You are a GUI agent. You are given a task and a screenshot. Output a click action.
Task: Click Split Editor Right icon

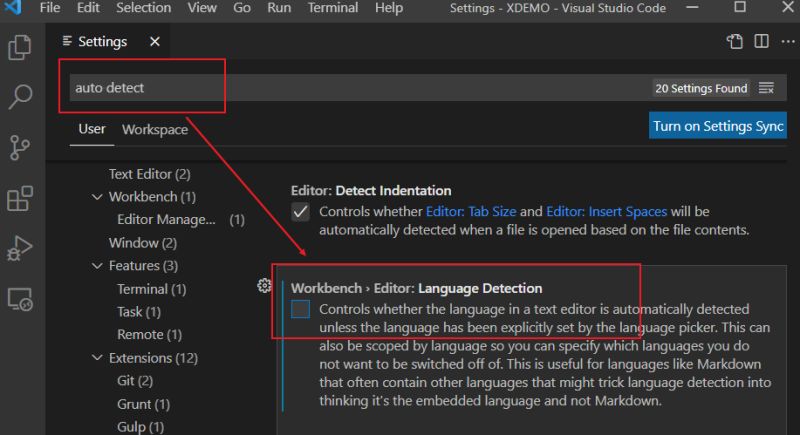coord(761,41)
